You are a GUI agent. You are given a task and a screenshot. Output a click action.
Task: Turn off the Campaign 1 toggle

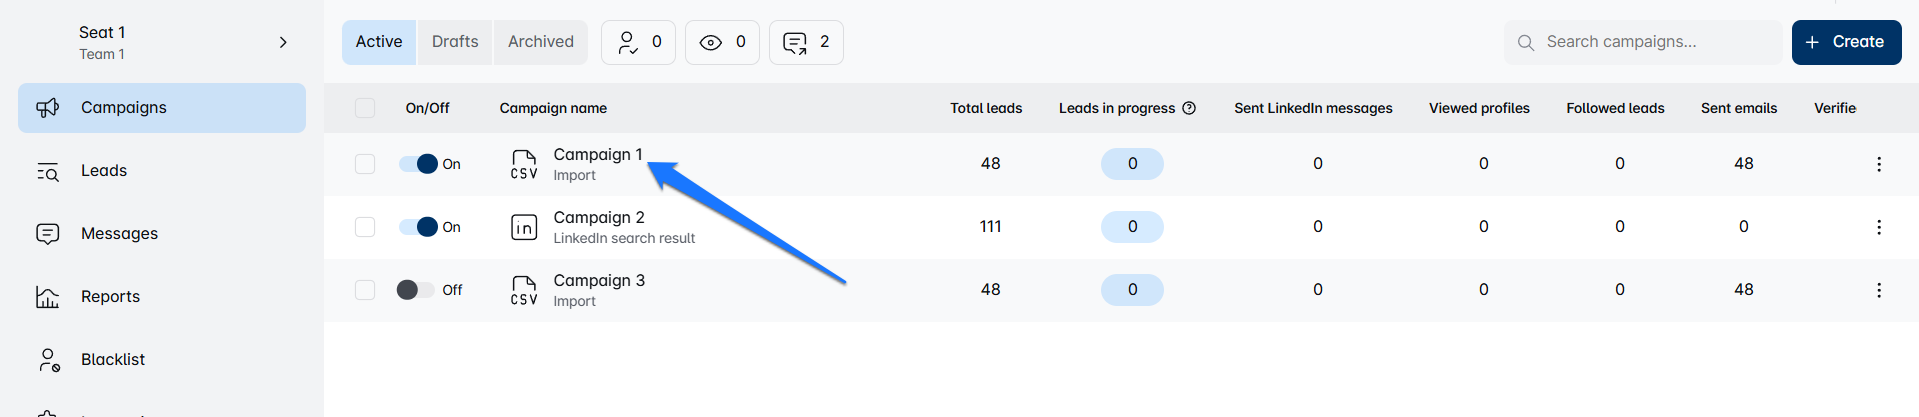419,164
